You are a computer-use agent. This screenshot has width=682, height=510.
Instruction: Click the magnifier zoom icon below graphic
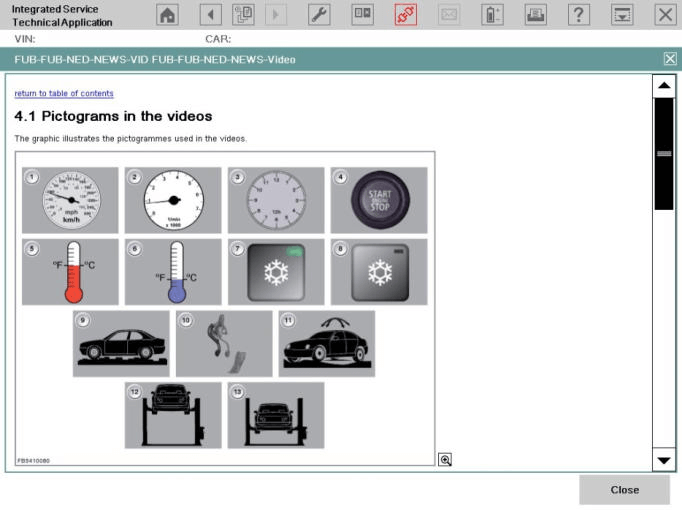[x=445, y=459]
